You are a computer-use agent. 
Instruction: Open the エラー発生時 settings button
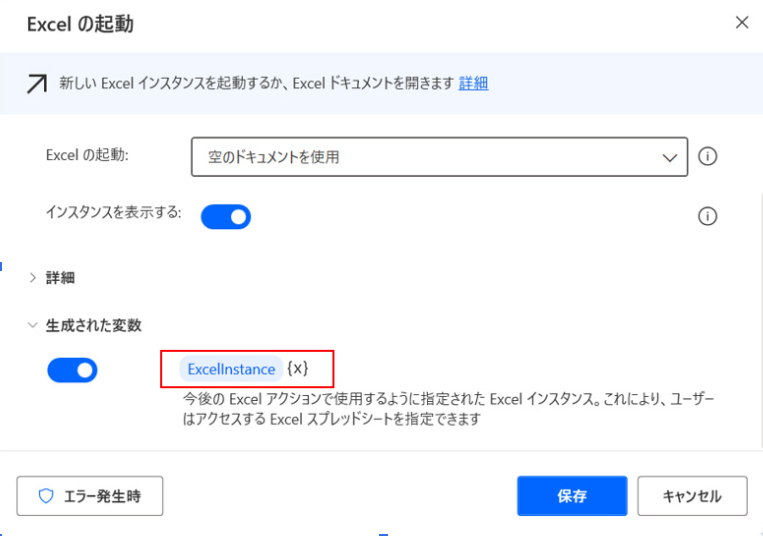(x=90, y=496)
